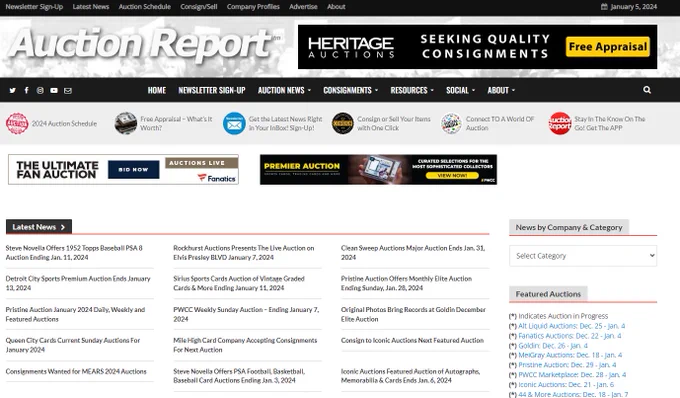Open Newsletter Sign-Up in main navigation

[212, 90]
